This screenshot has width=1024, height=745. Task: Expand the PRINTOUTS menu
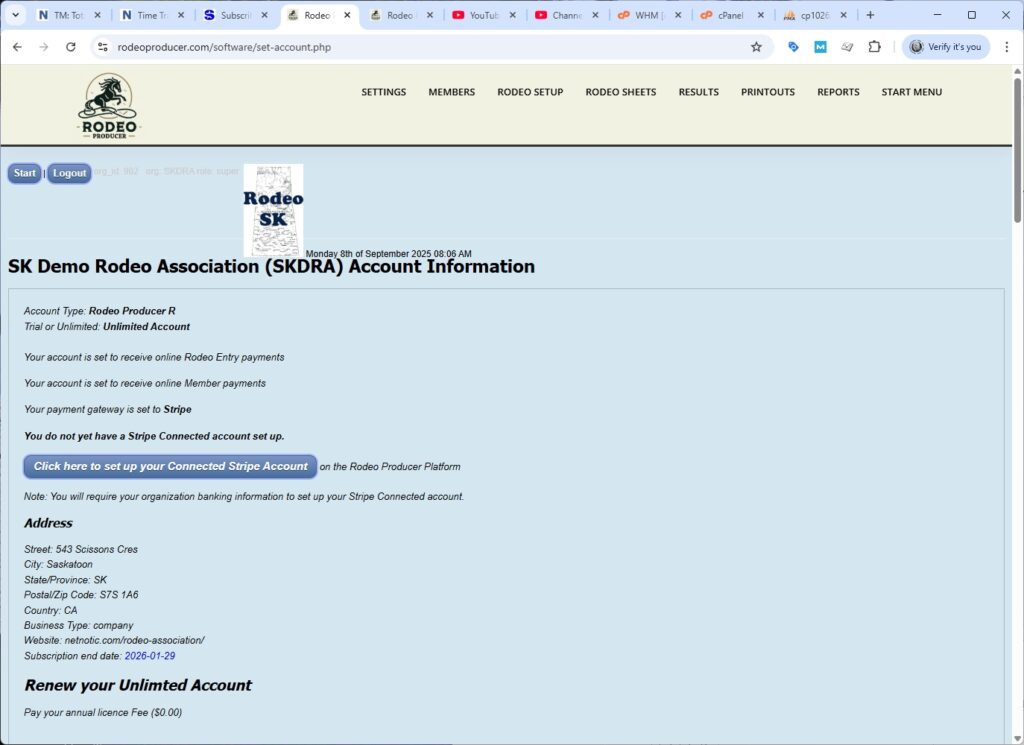coord(767,92)
